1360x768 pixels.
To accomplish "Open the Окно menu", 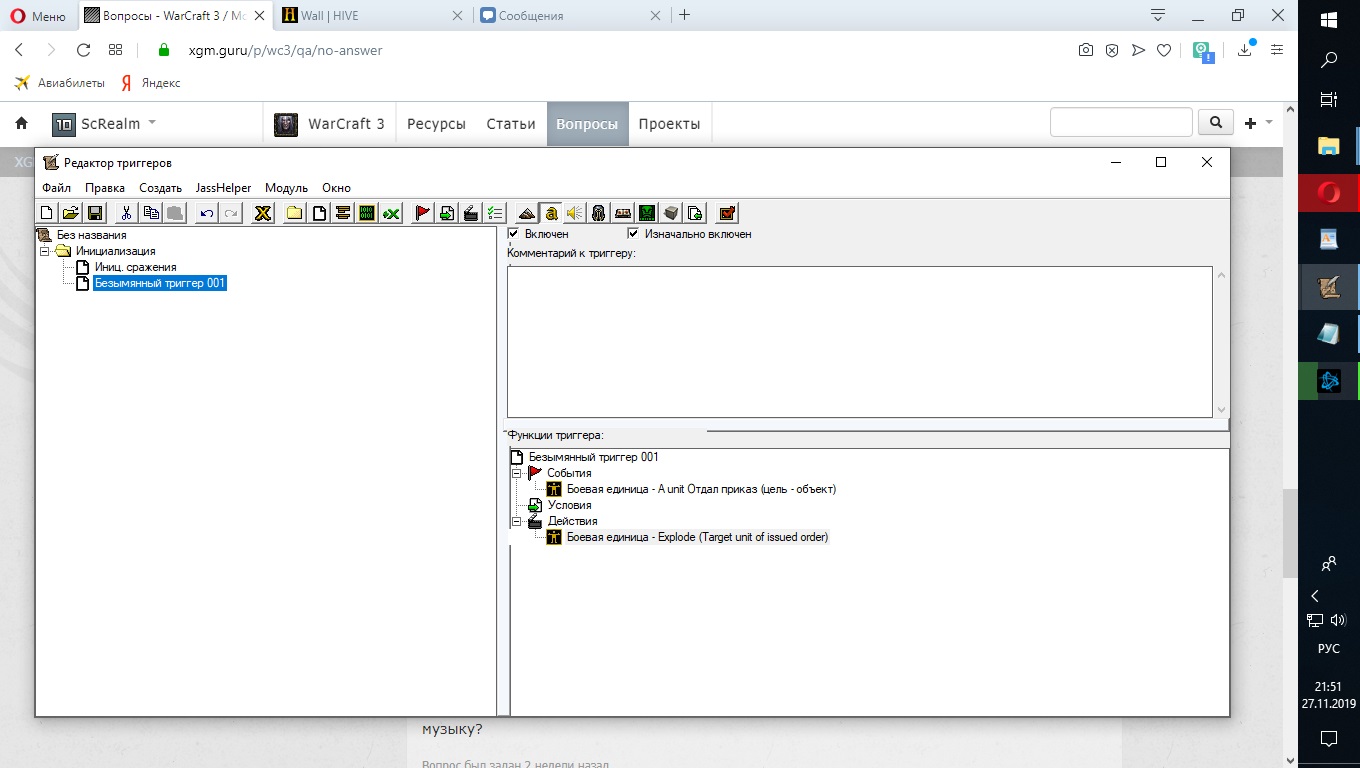I will [x=336, y=188].
